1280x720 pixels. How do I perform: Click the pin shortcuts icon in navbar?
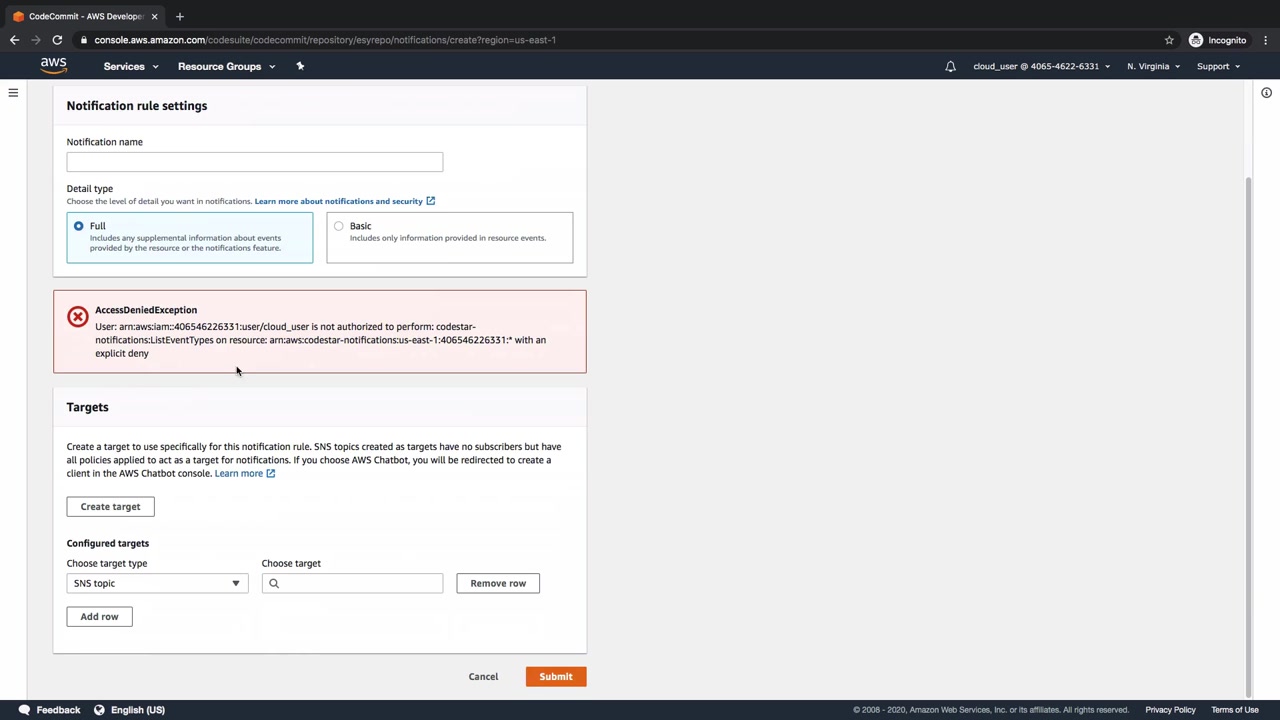point(300,66)
